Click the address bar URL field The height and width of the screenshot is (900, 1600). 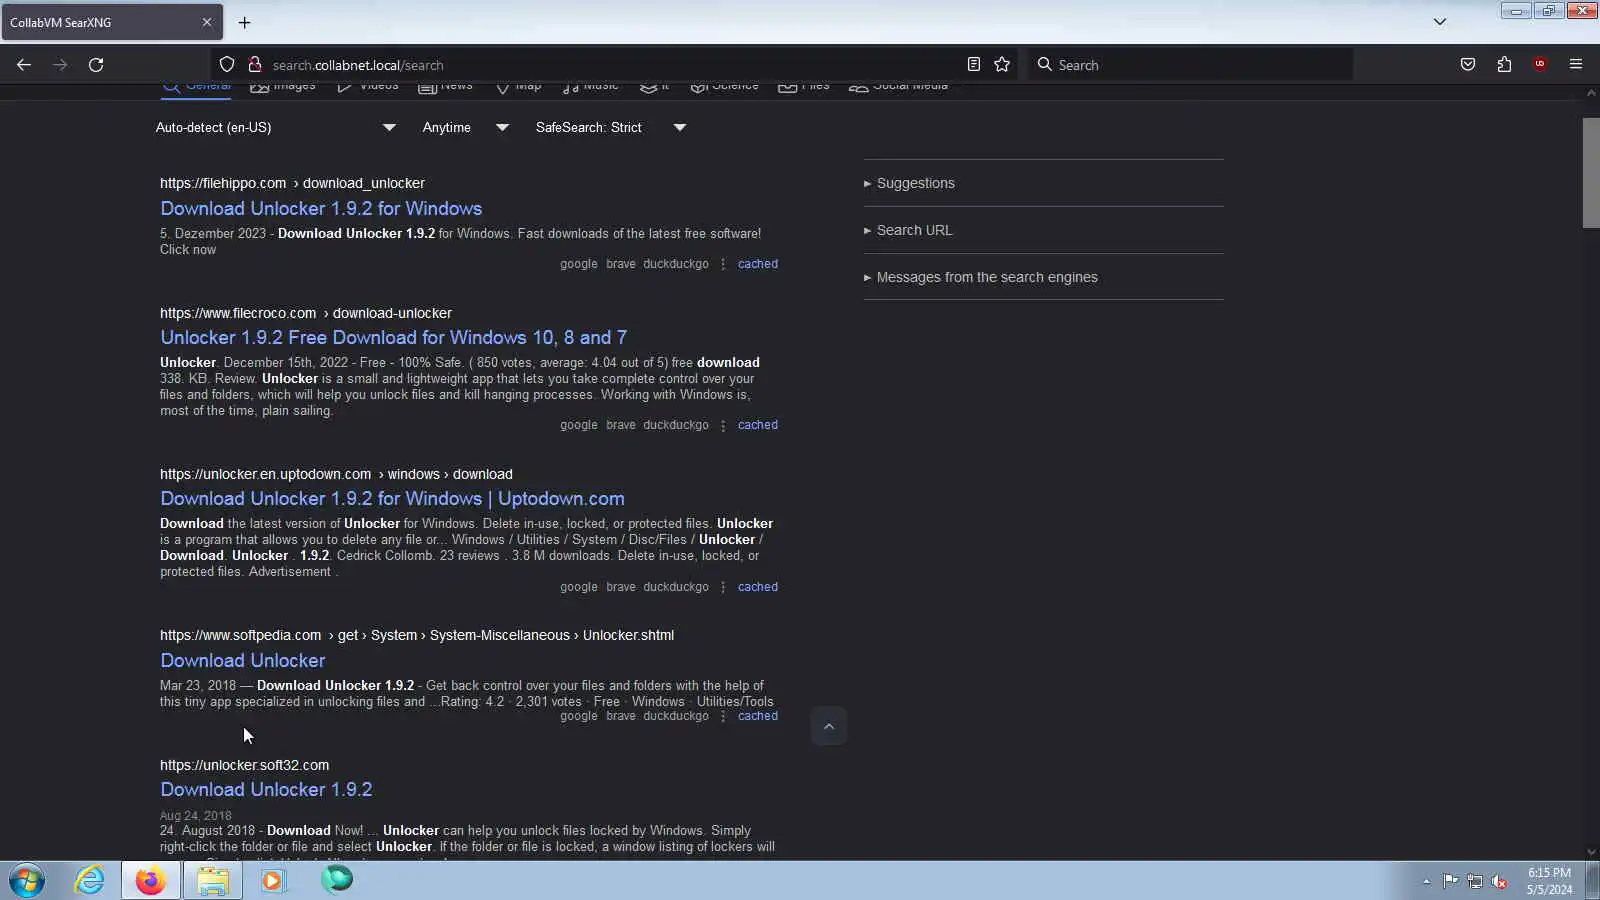[615, 65]
